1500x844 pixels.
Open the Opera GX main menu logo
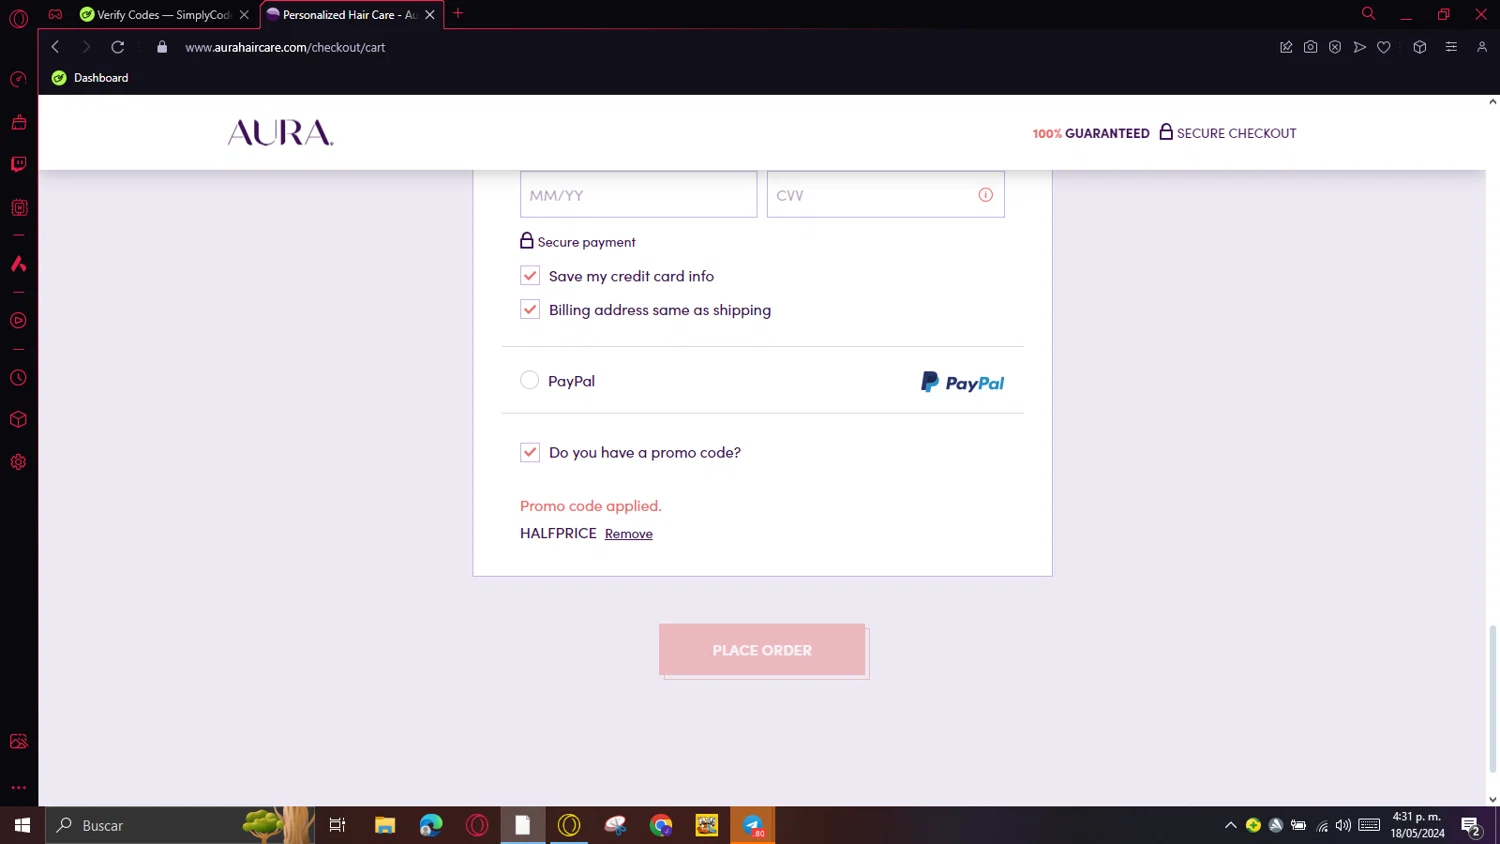(x=18, y=19)
